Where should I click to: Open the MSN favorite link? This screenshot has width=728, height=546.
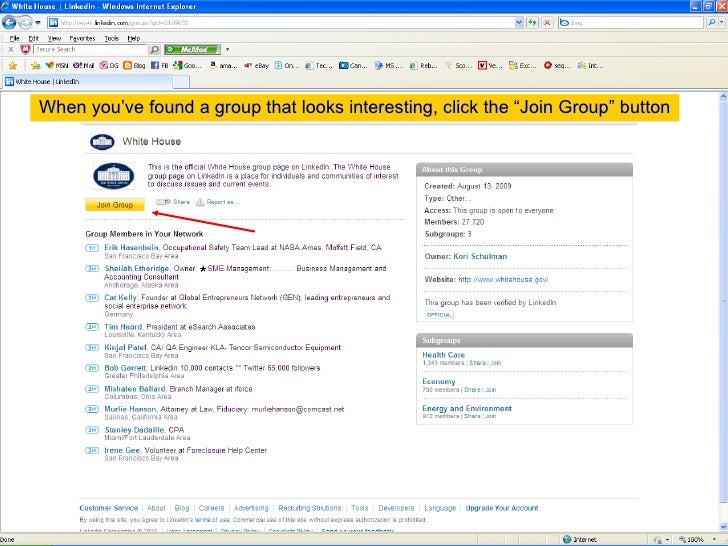tap(57, 65)
